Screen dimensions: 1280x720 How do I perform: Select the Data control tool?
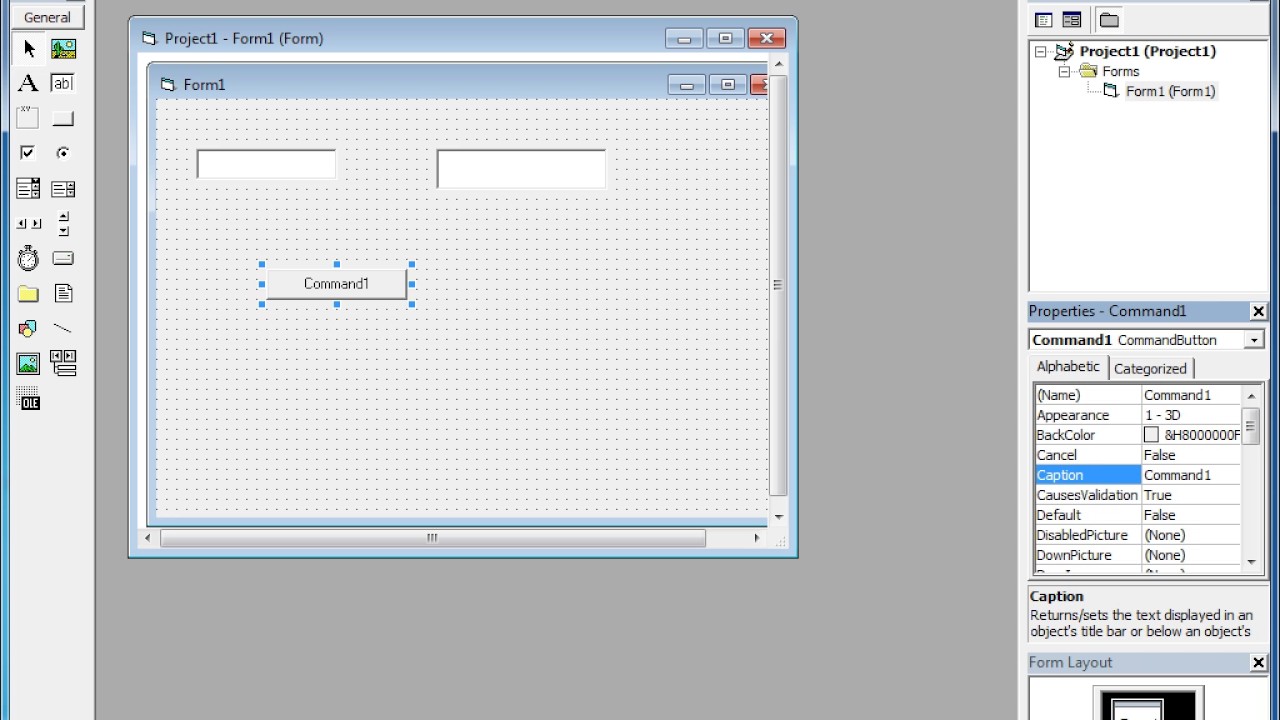click(x=63, y=363)
